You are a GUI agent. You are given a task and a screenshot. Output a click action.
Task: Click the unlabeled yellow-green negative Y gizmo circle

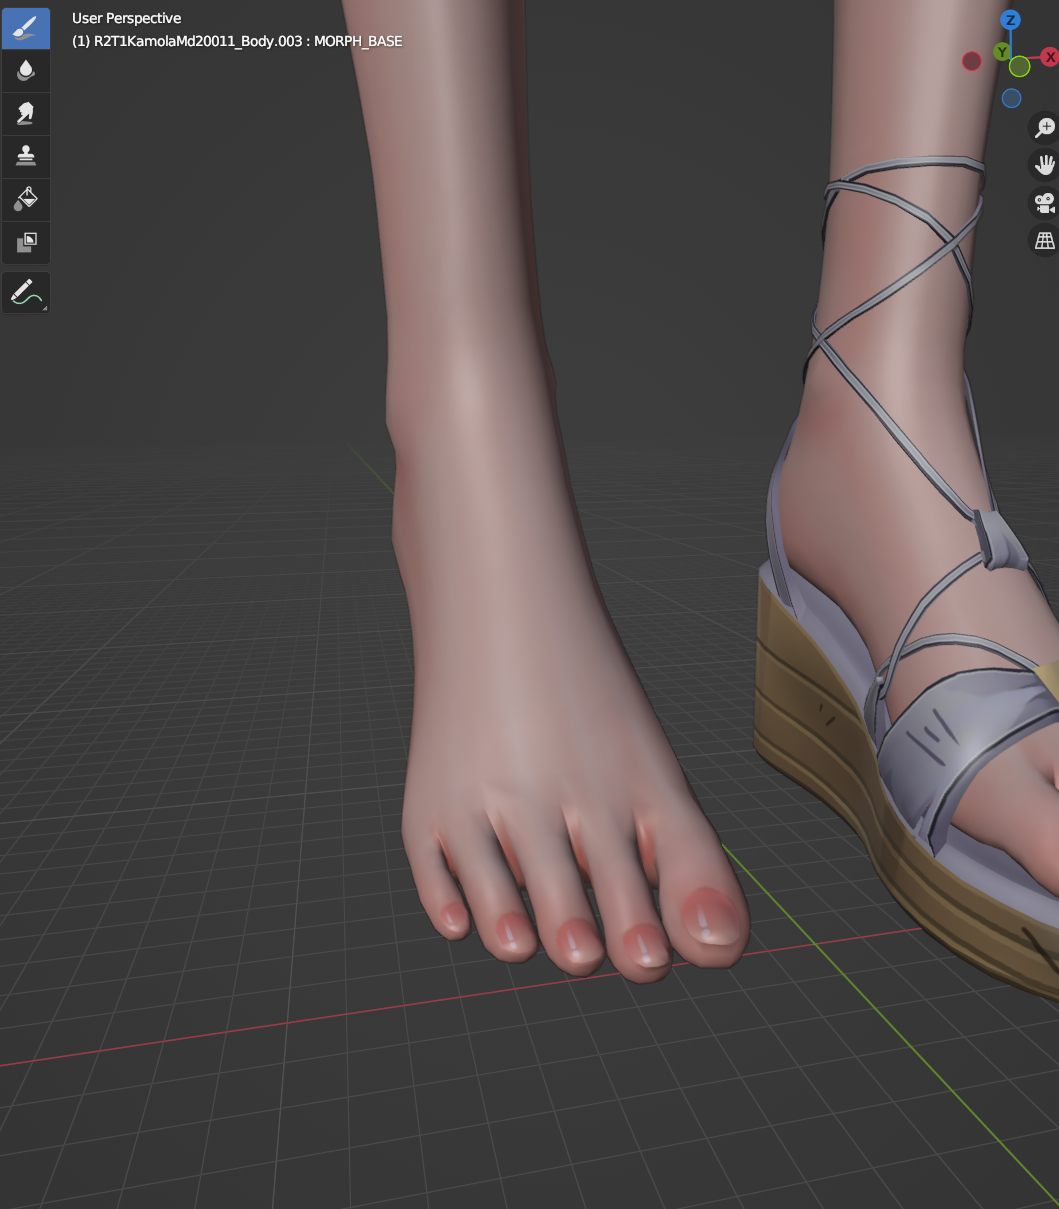(x=1019, y=67)
